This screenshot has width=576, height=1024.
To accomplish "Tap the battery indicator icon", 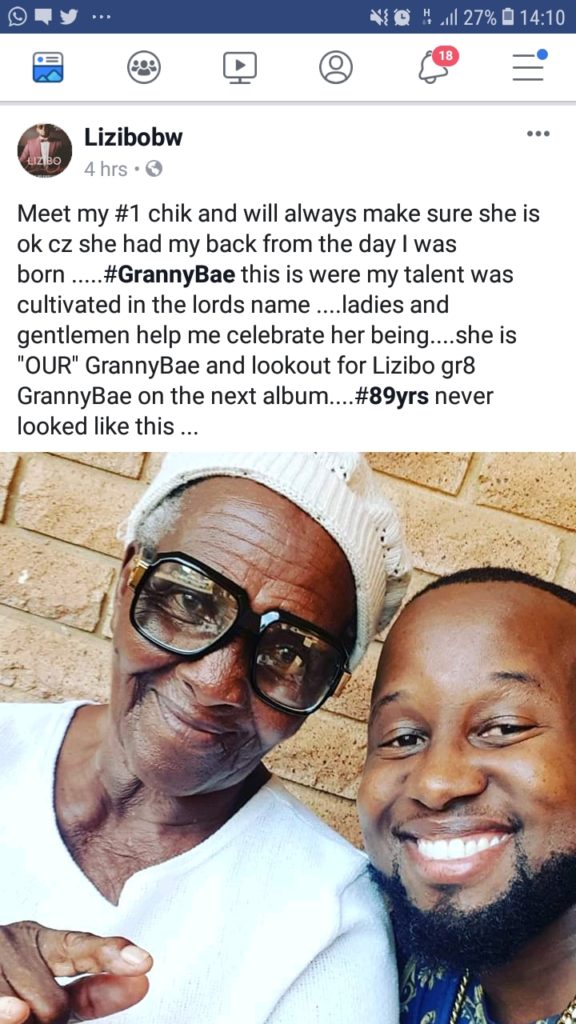I will [509, 18].
